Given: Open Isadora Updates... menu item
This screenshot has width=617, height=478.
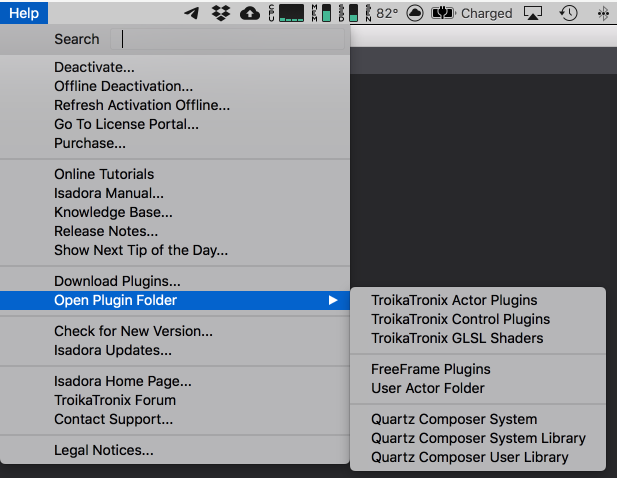Looking at the screenshot, I should (175, 350).
